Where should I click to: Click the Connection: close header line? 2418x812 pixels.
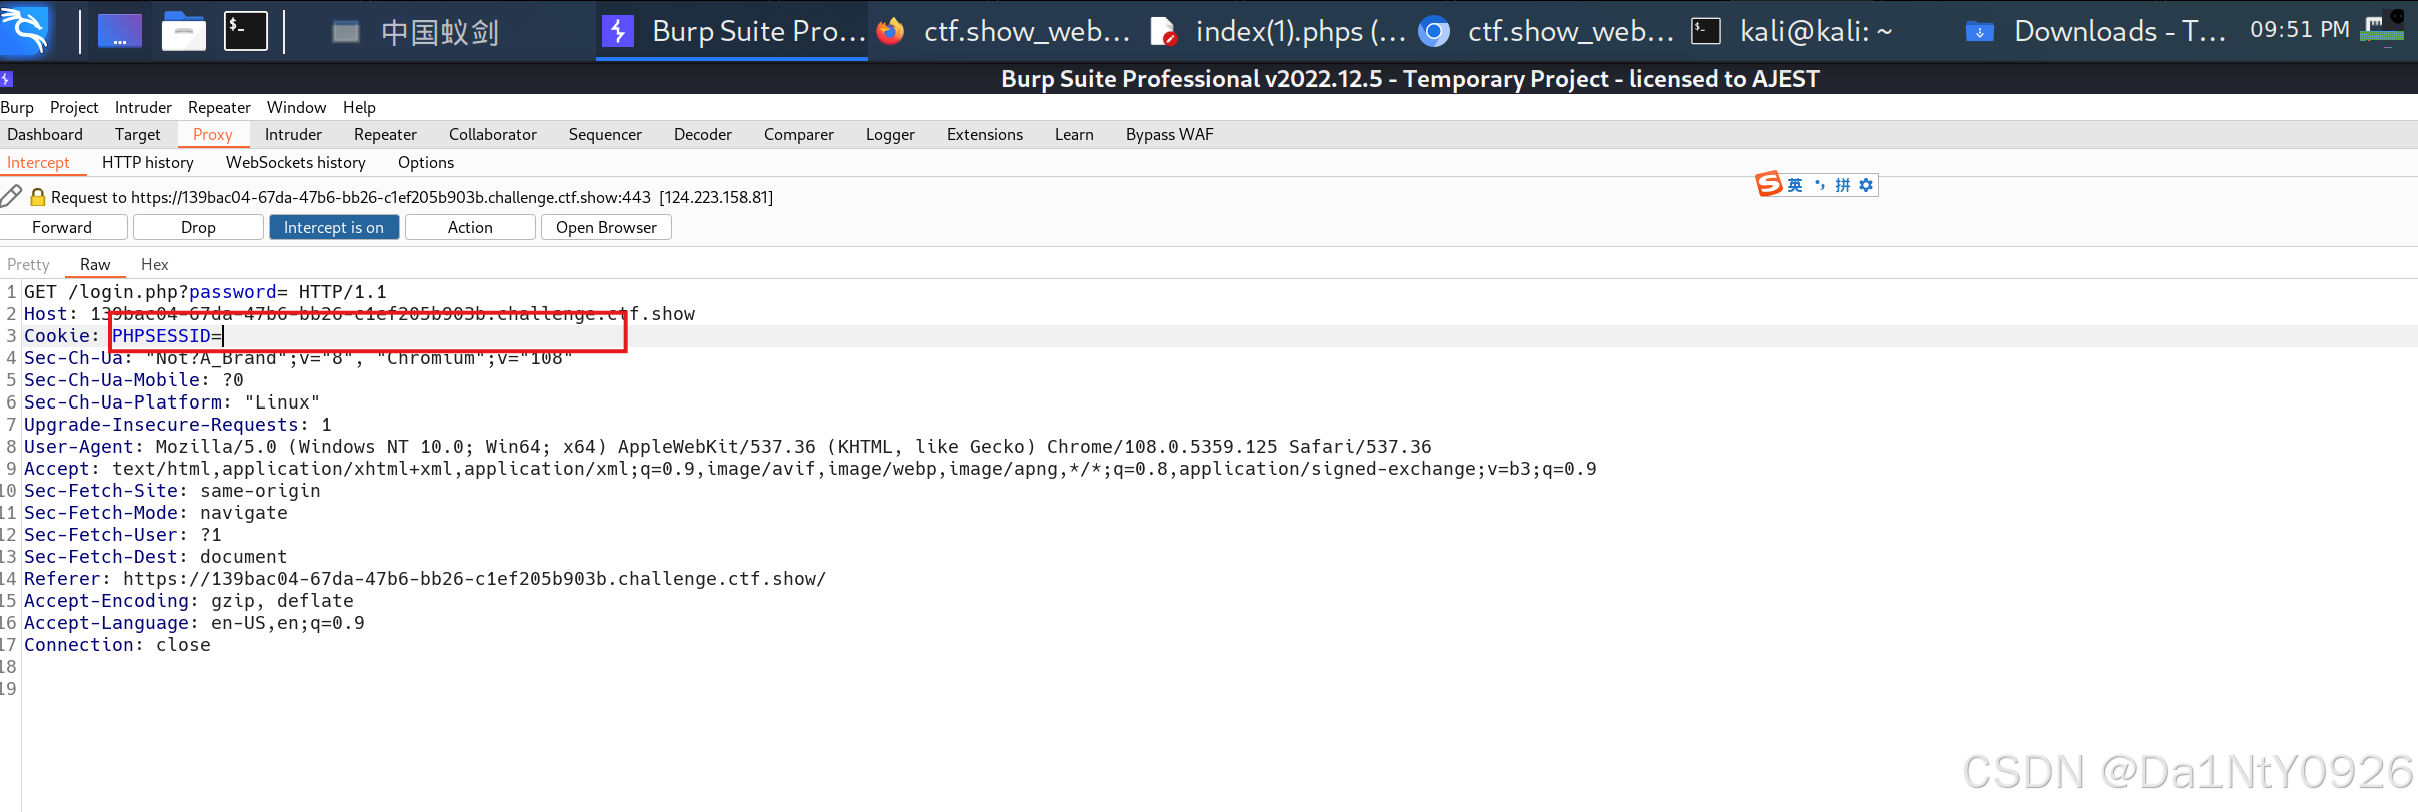tap(117, 645)
